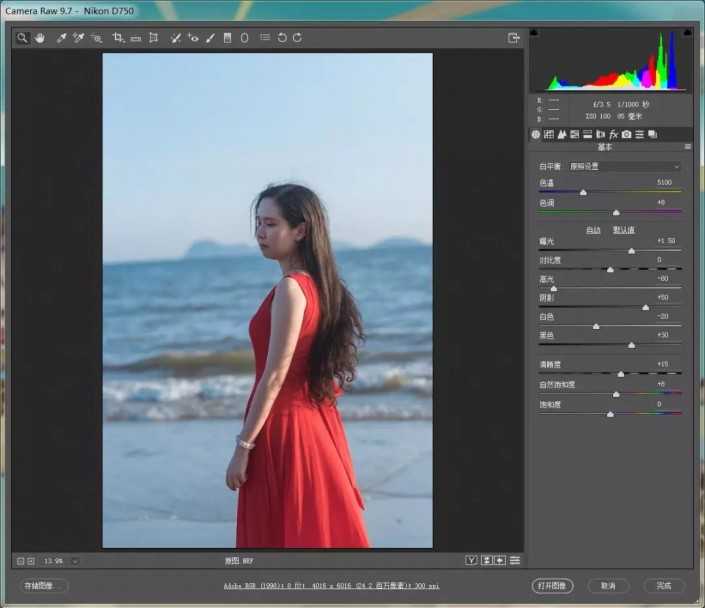Select the Zoom tool in toolbar
Viewport: 705px width, 608px height.
coord(22,38)
